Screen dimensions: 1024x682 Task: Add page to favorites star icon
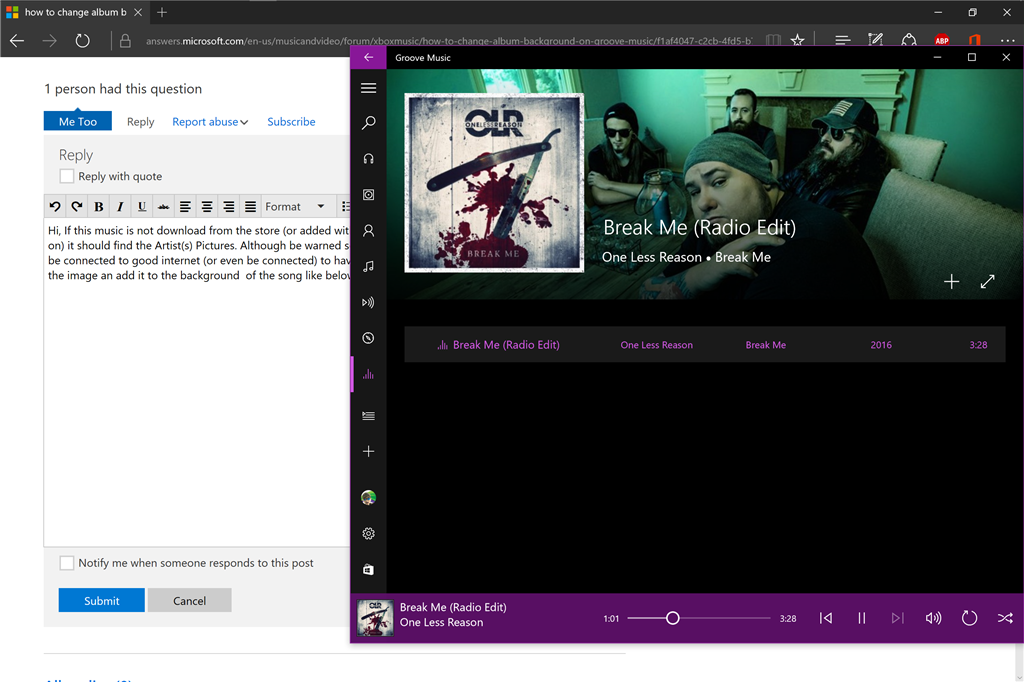tap(797, 41)
